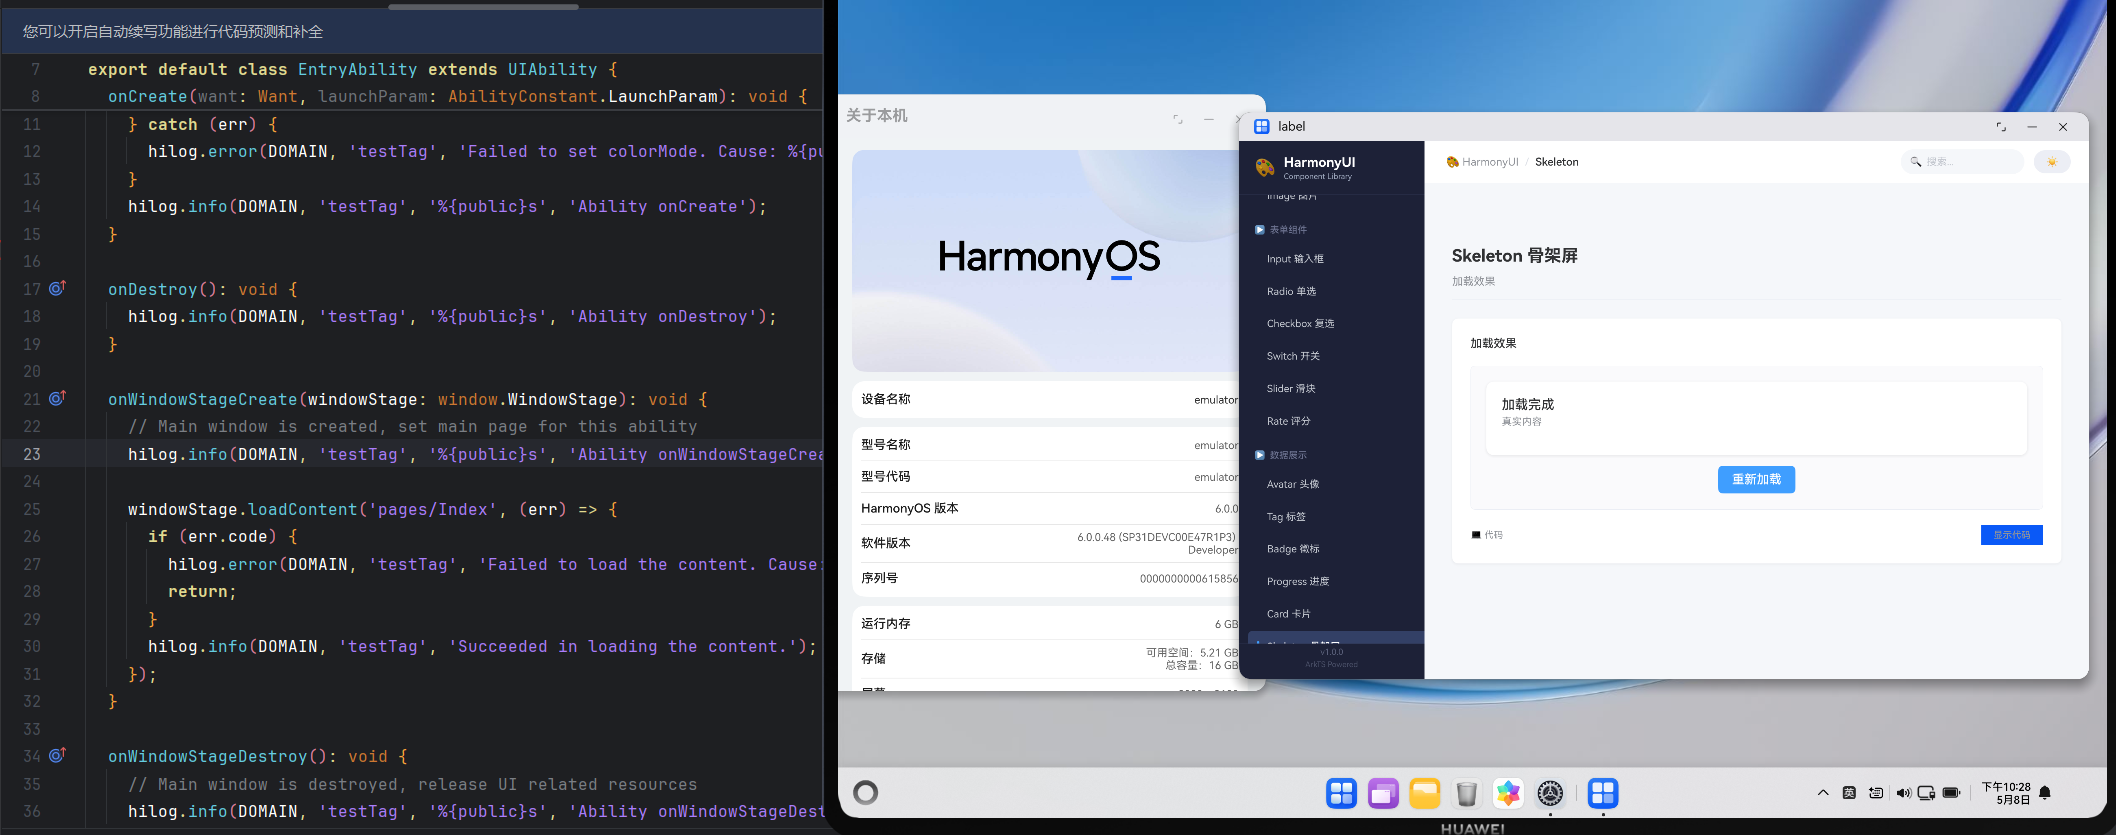Open the circular start button on the taskbar
The width and height of the screenshot is (2116, 835).
[x=866, y=793]
